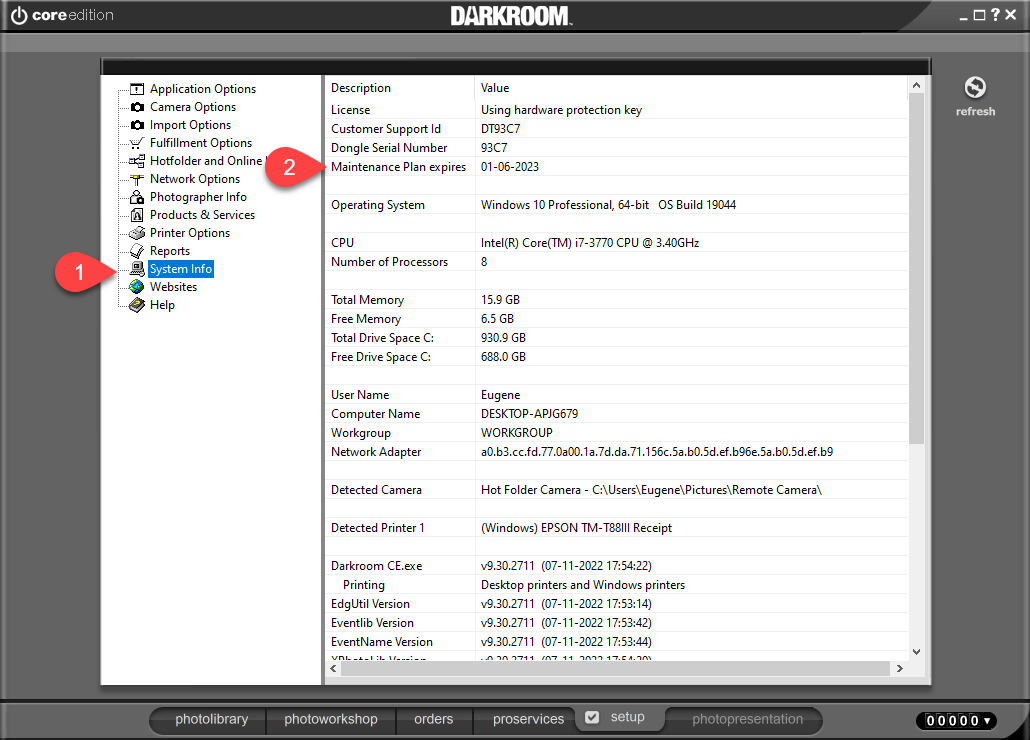Select the License description row
Viewport: 1030px width, 740px height.
click(617, 110)
